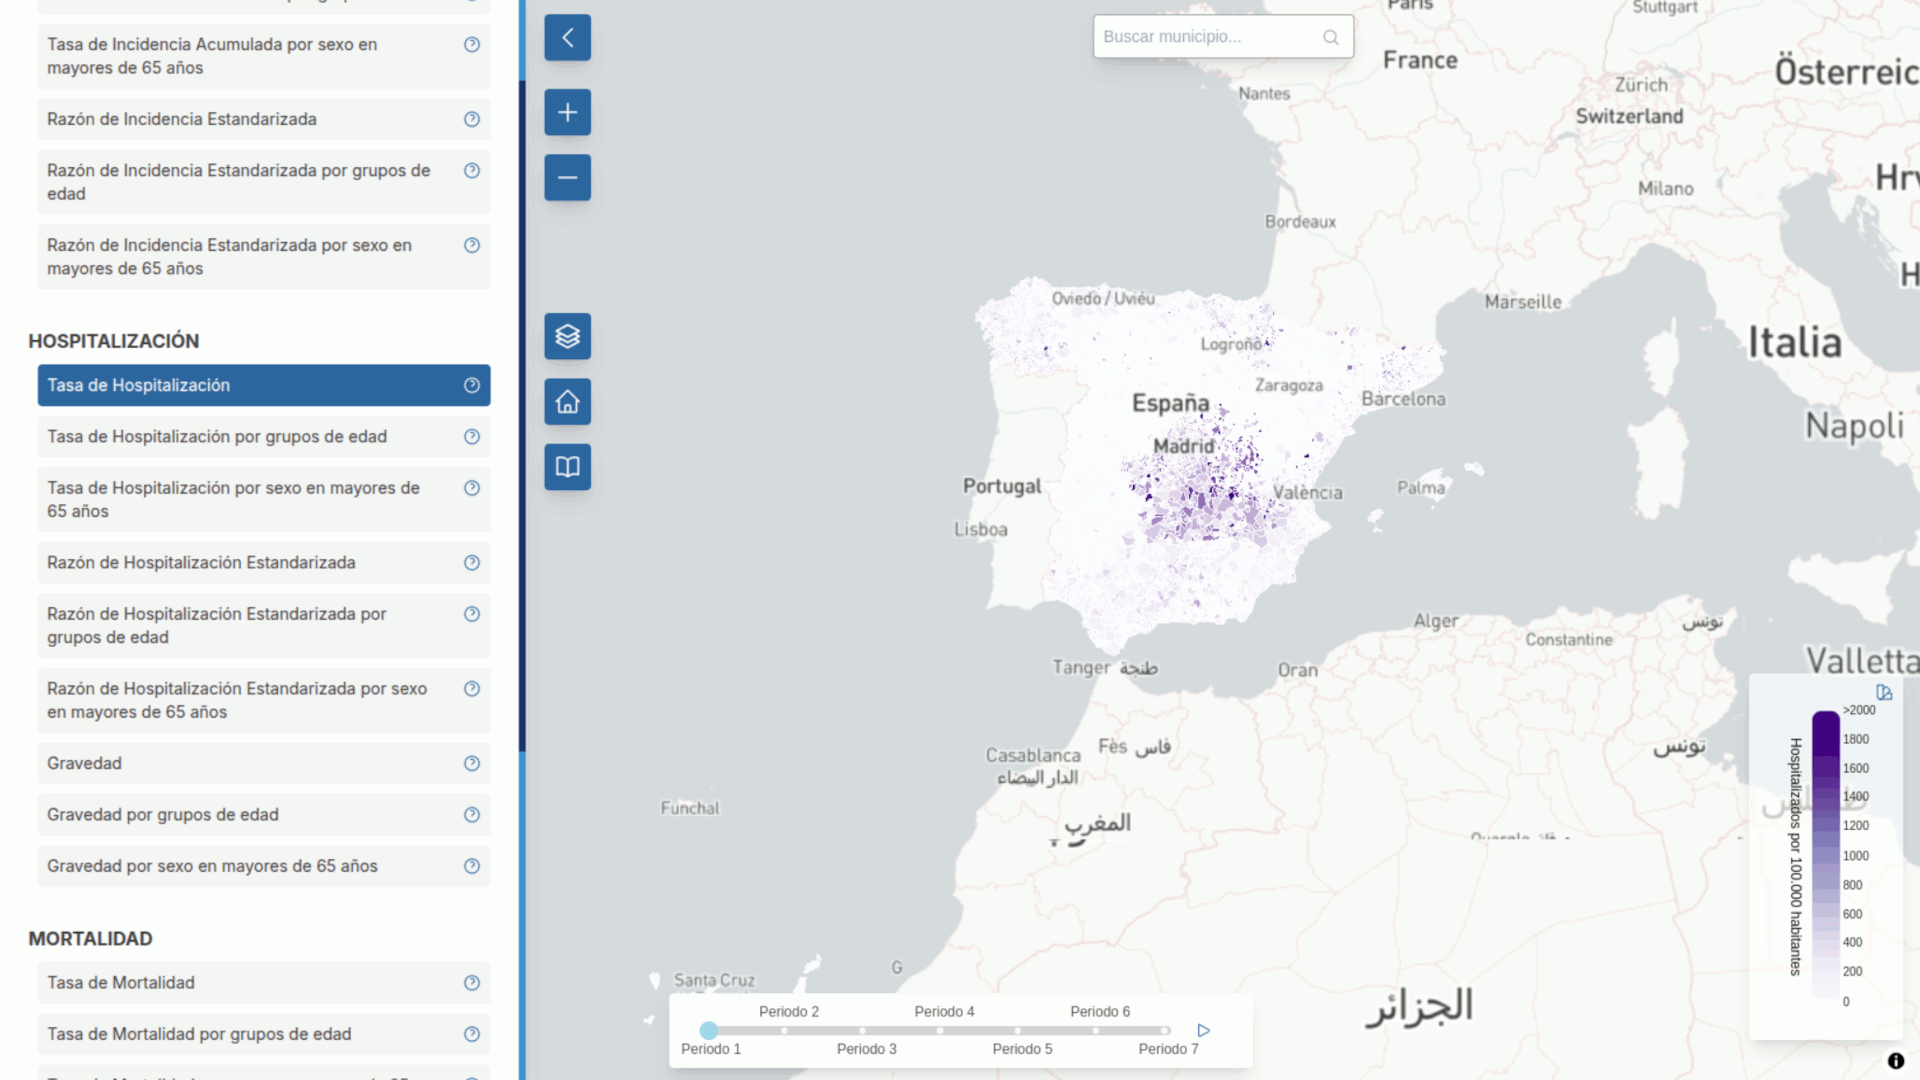The image size is (1920, 1080).
Task: Click the Madrid label on the map
Action: pyautogui.click(x=1184, y=446)
